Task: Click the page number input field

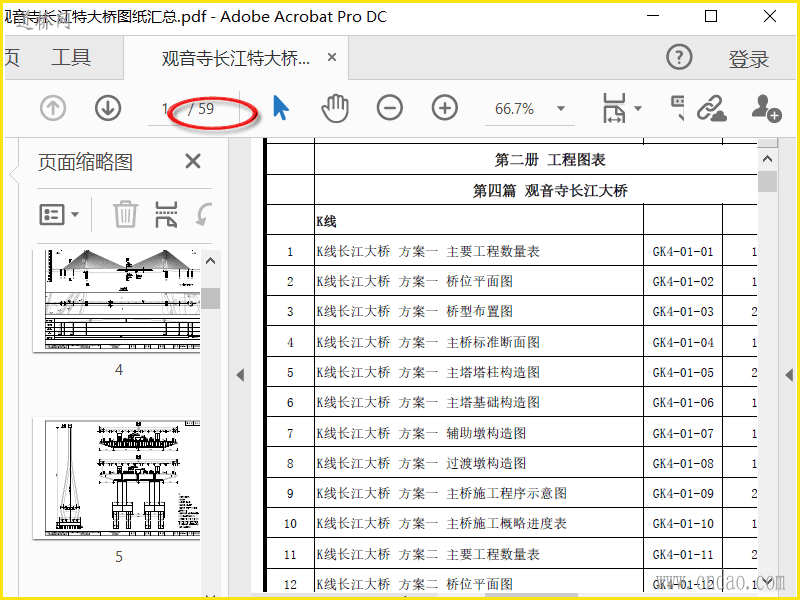Action: click(165, 109)
